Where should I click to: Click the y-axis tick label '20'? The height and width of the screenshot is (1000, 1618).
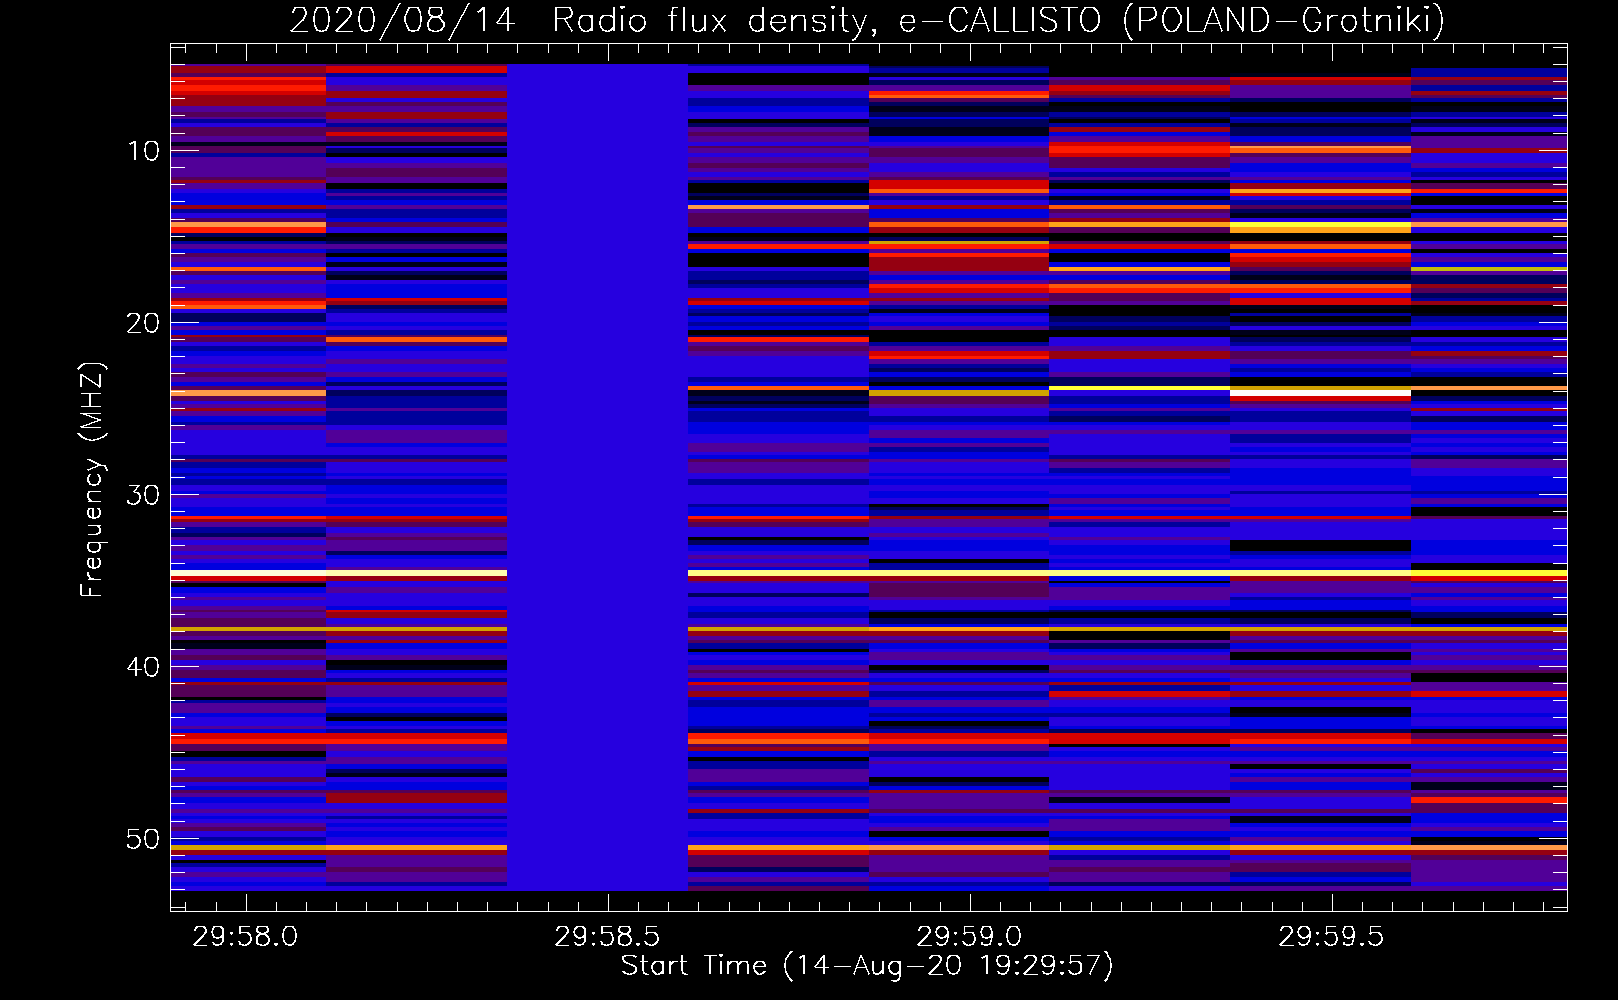[x=144, y=323]
